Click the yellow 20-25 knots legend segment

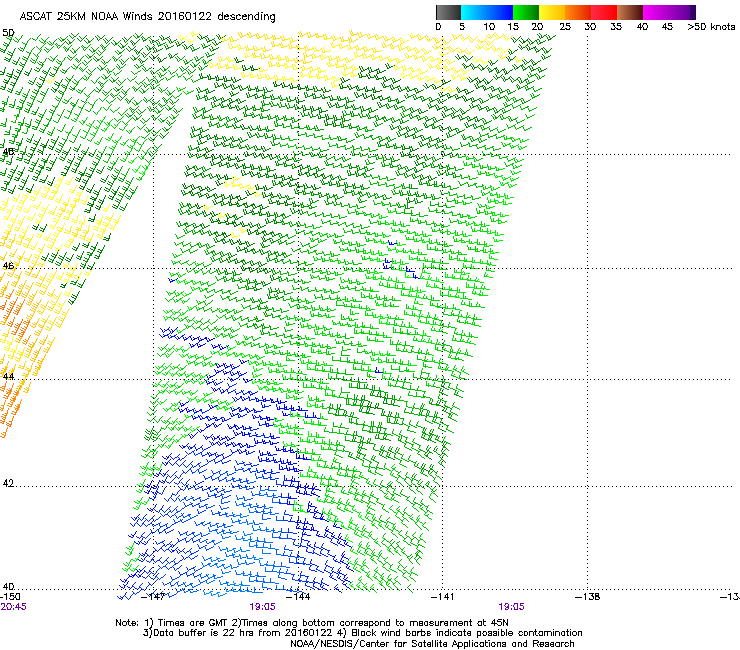[552, 12]
